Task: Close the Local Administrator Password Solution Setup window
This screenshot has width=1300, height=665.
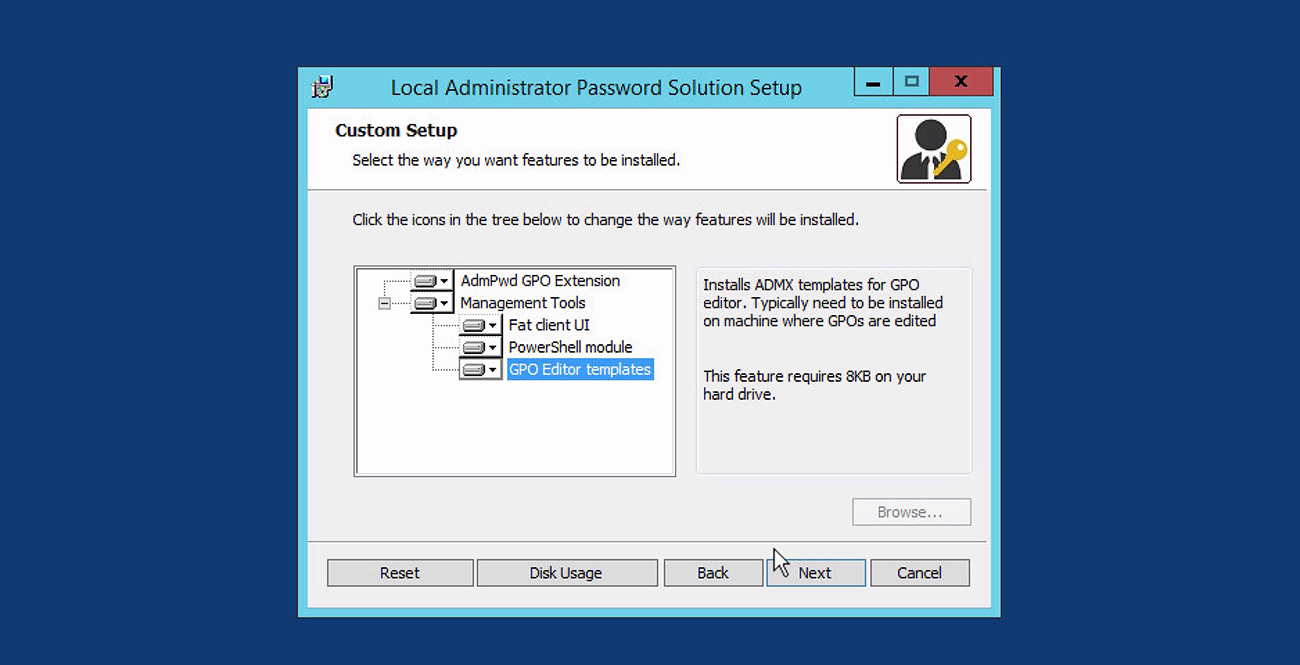Action: [961, 82]
